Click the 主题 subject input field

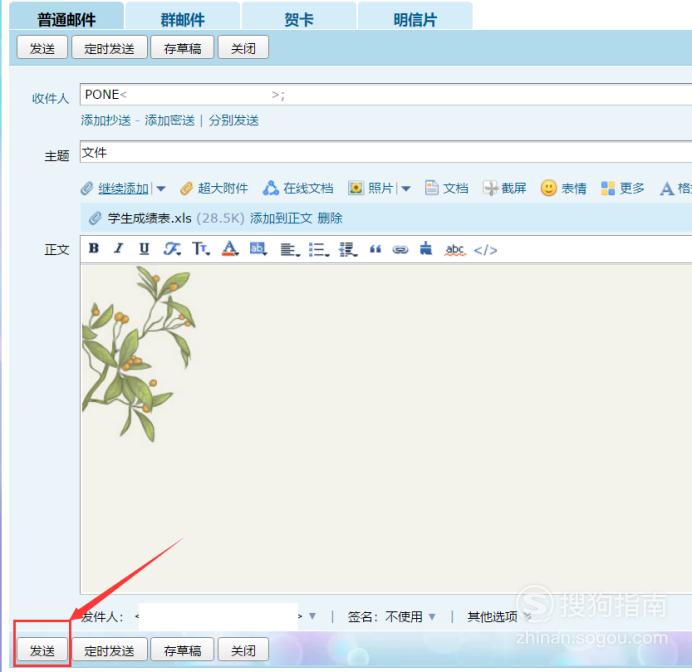(x=386, y=152)
